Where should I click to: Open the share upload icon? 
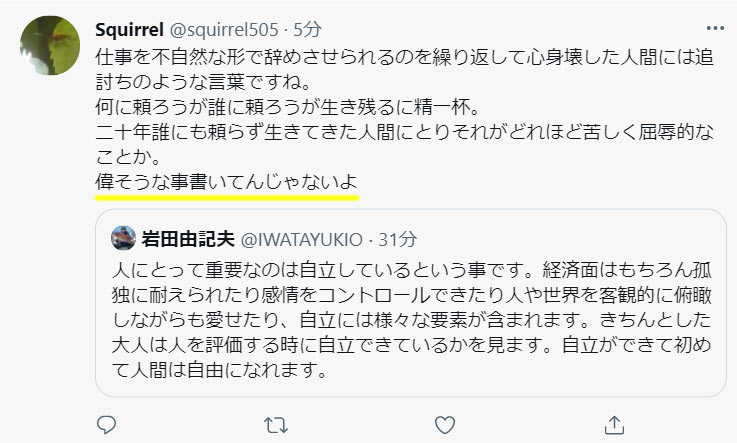(x=614, y=425)
